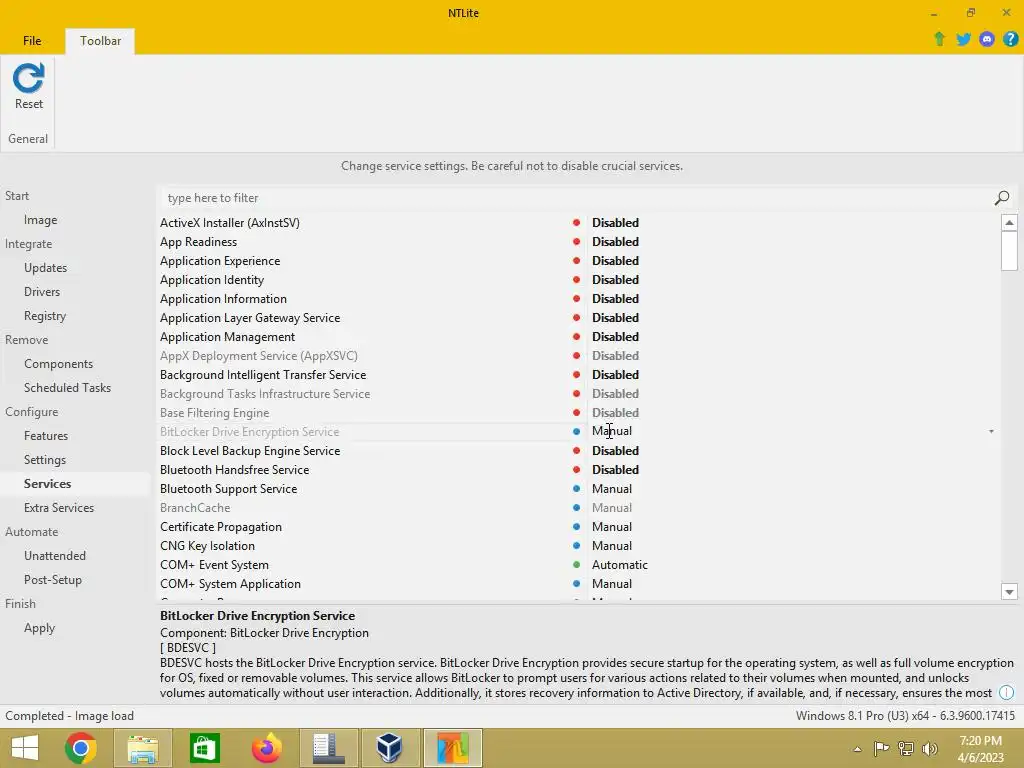Open the server tower taskbar icon
1024x768 pixels.
tap(328, 748)
